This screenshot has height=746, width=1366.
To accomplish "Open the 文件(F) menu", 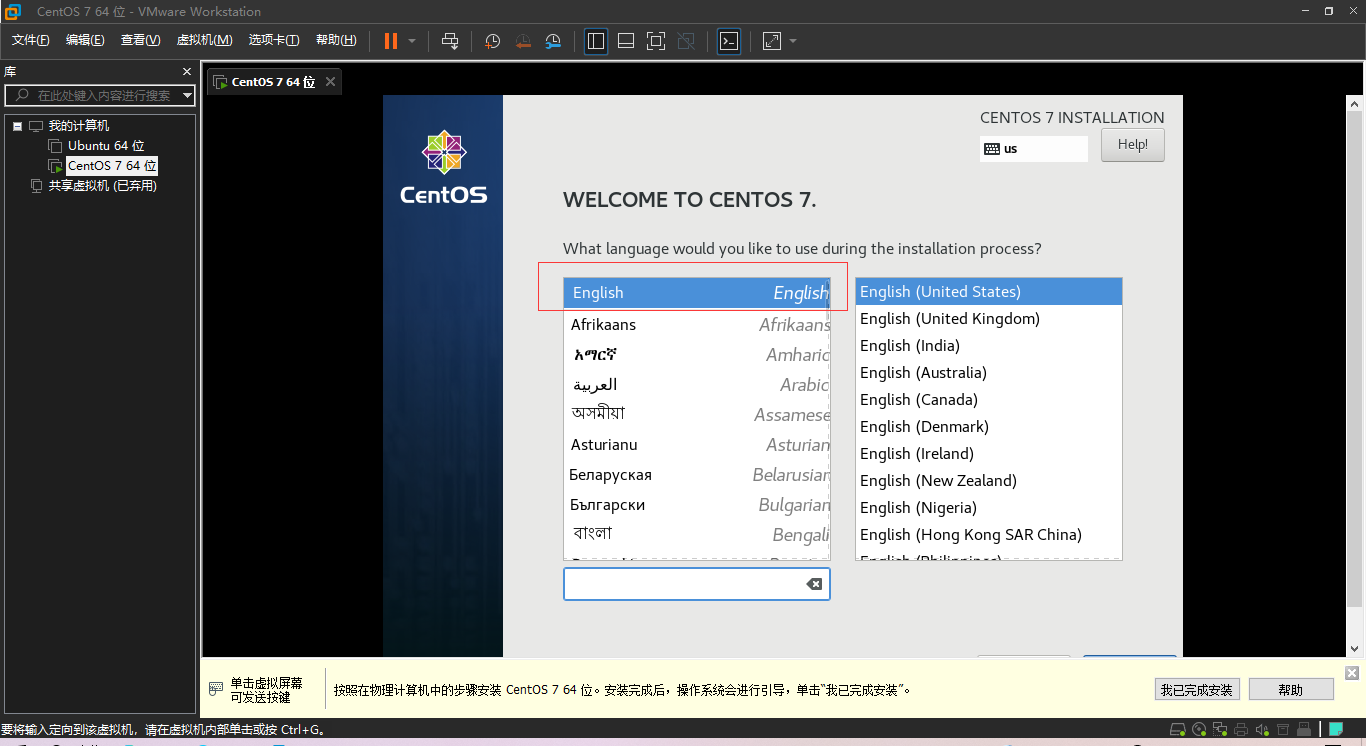I will pos(31,40).
